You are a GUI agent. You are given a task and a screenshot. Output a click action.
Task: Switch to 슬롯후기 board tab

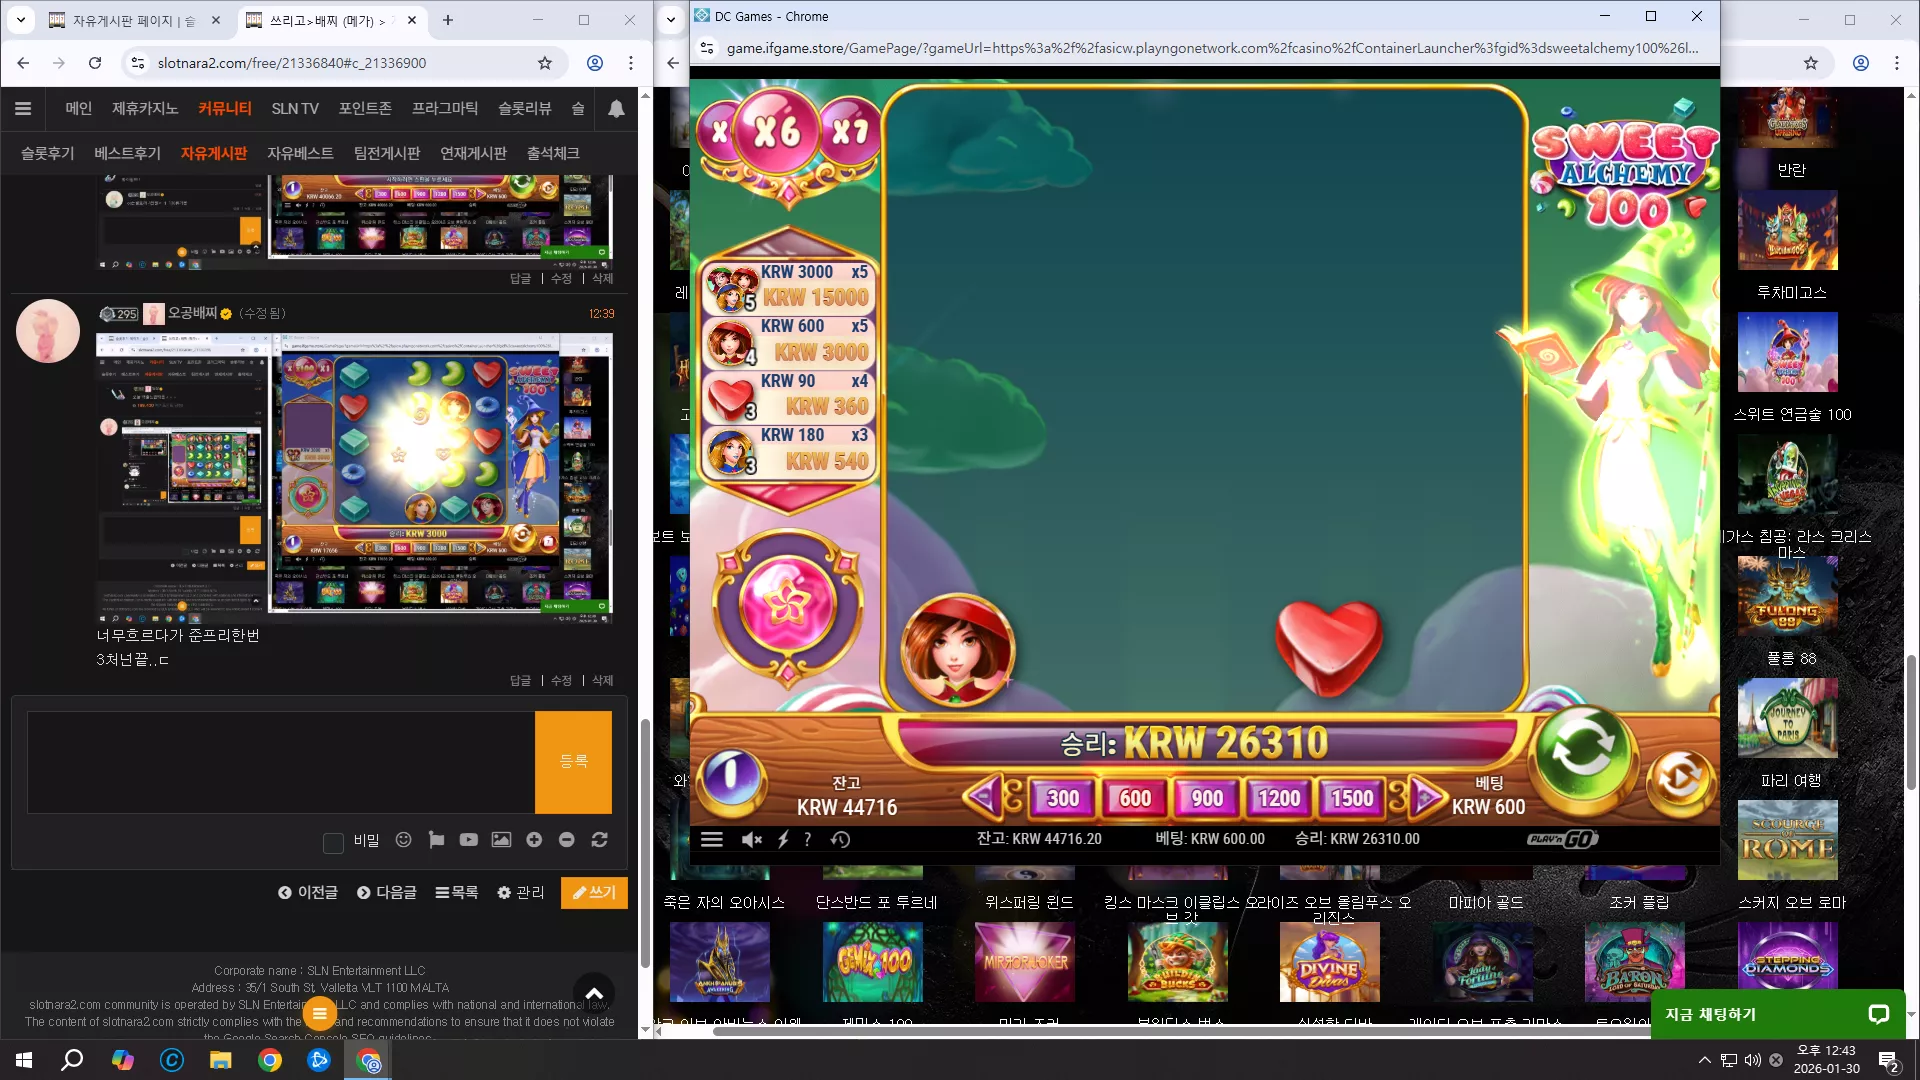click(x=48, y=153)
